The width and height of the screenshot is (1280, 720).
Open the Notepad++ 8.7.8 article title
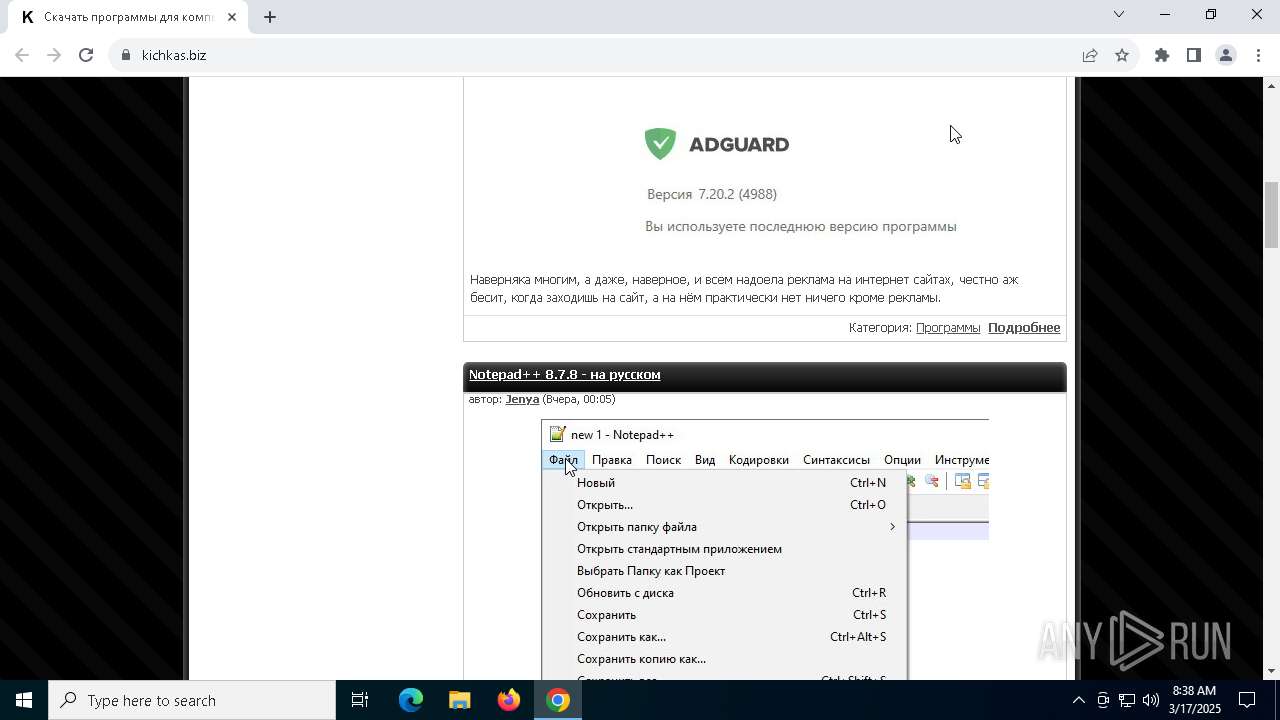[x=564, y=374]
